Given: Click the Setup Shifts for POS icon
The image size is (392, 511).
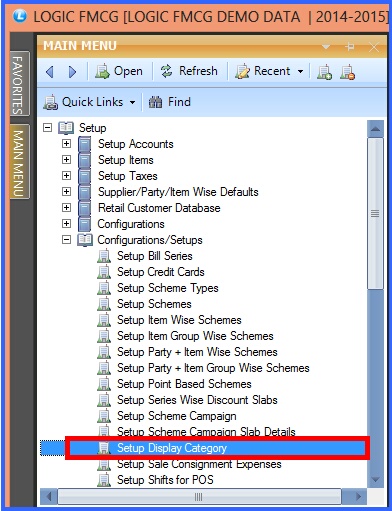Looking at the screenshot, I should [x=104, y=480].
